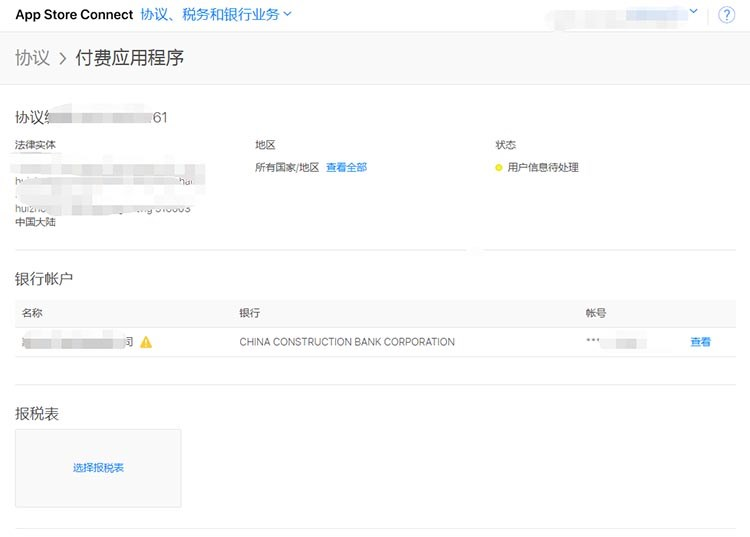Open the user account dropdown chevron
The width and height of the screenshot is (750, 537).
693,11
